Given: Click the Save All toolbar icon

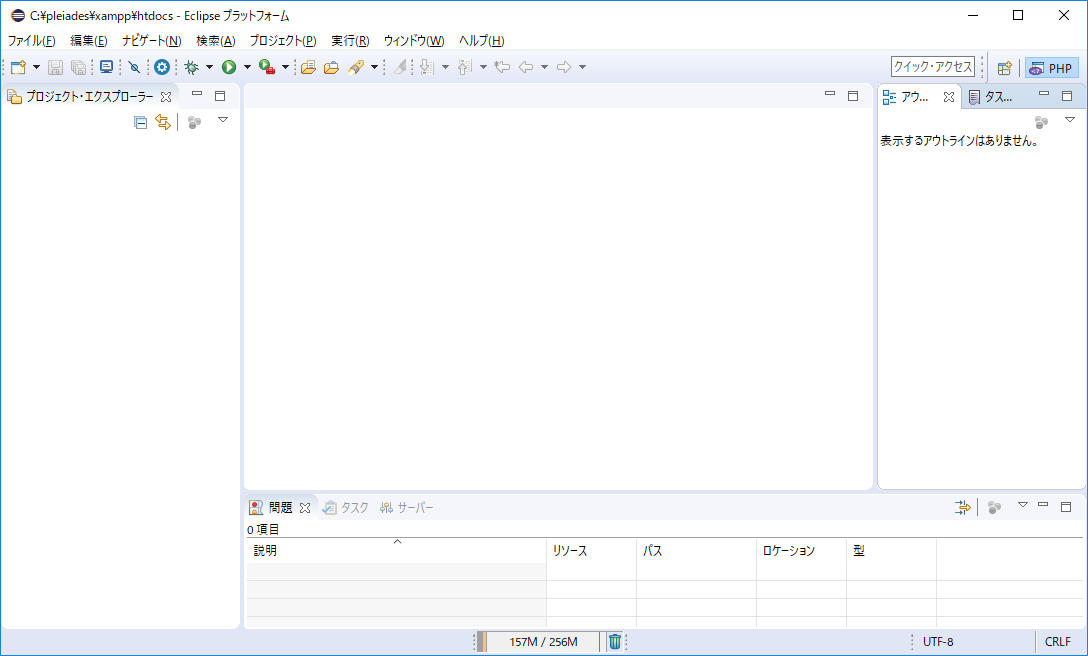Looking at the screenshot, I should (78, 66).
